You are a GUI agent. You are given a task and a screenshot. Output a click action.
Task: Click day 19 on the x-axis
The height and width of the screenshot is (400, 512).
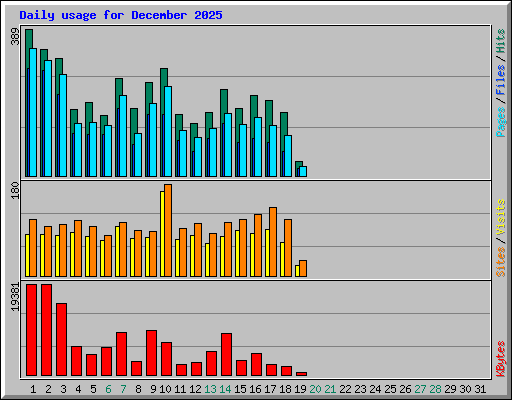pos(301,389)
